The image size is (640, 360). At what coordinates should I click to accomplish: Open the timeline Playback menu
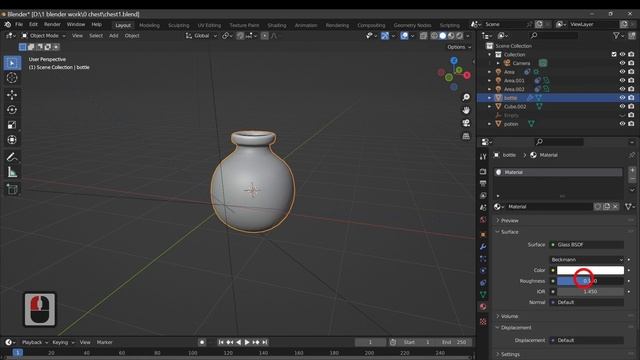click(34, 342)
